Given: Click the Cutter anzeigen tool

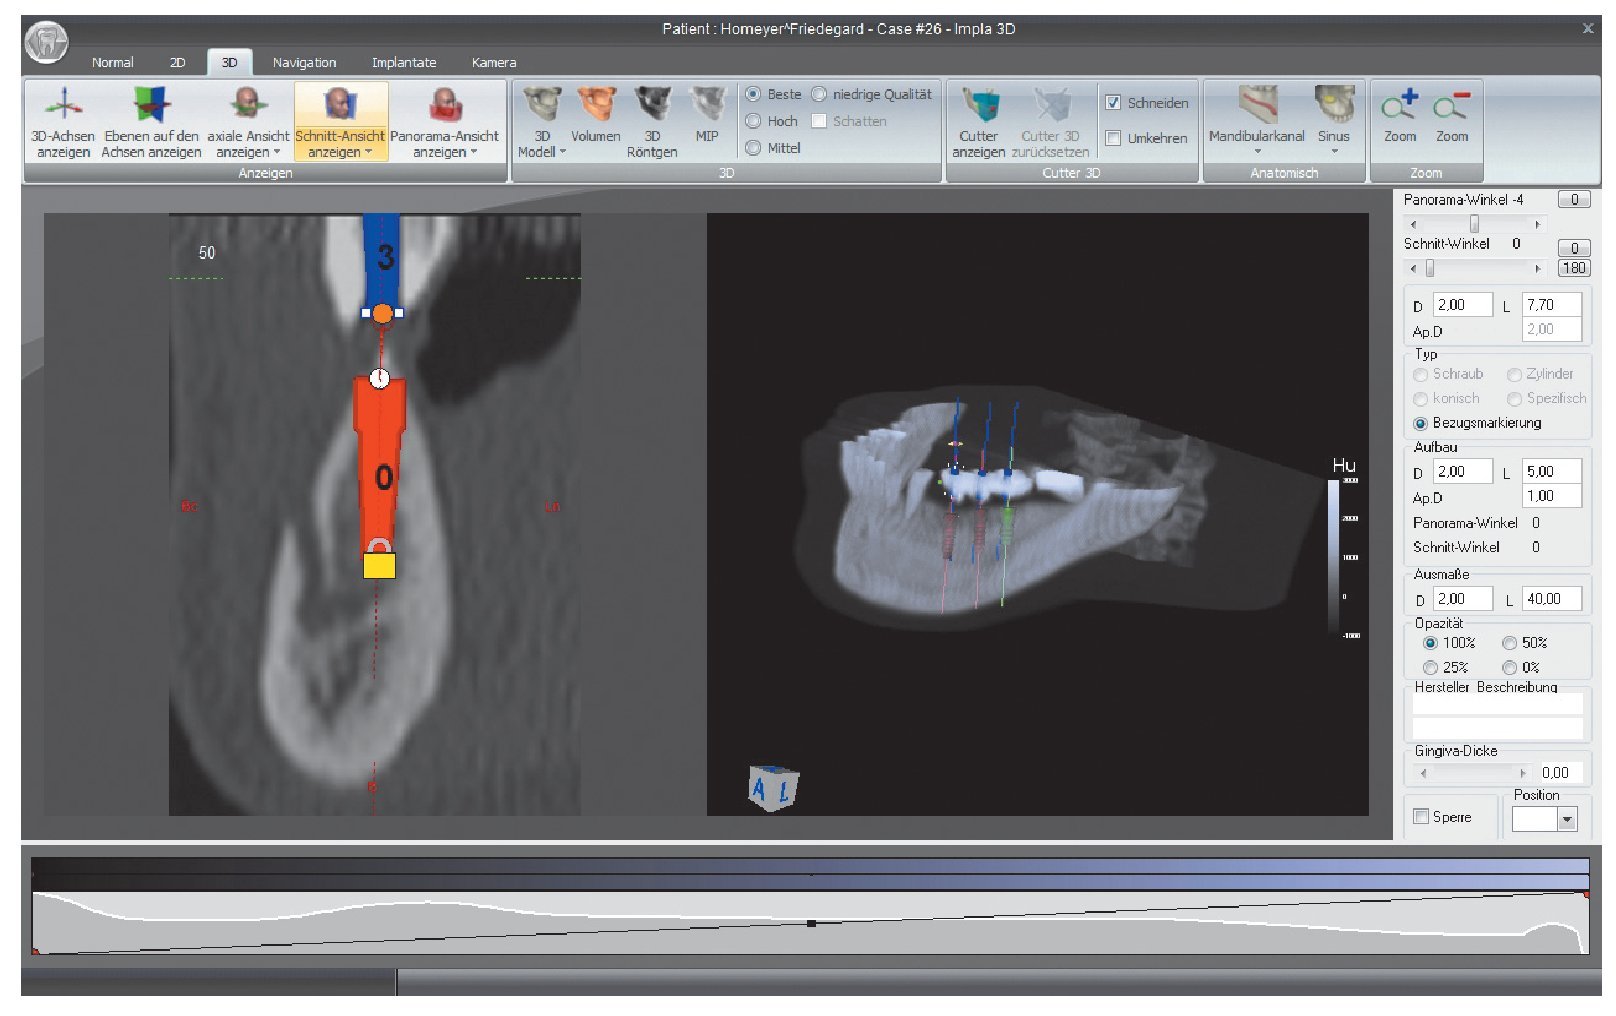Looking at the screenshot, I should click(x=978, y=105).
